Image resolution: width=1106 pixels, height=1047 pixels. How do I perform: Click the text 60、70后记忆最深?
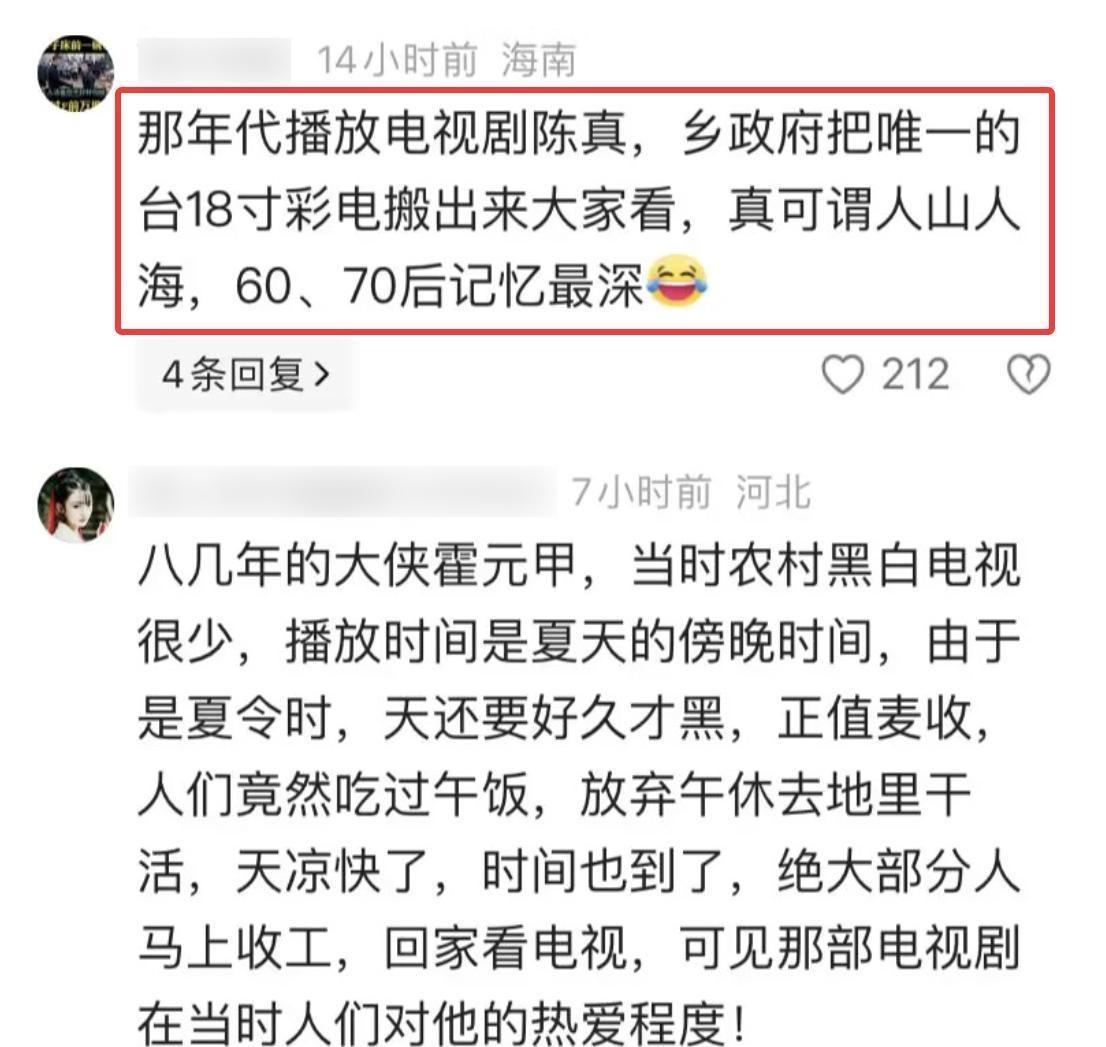coord(438,286)
